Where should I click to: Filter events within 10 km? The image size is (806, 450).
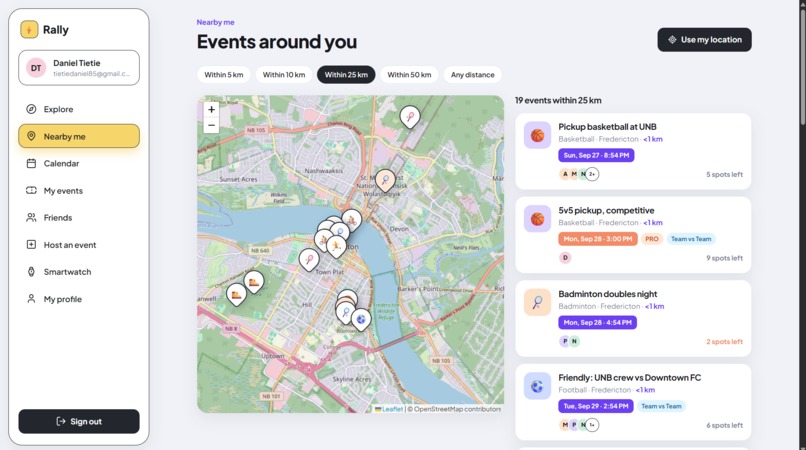click(284, 75)
